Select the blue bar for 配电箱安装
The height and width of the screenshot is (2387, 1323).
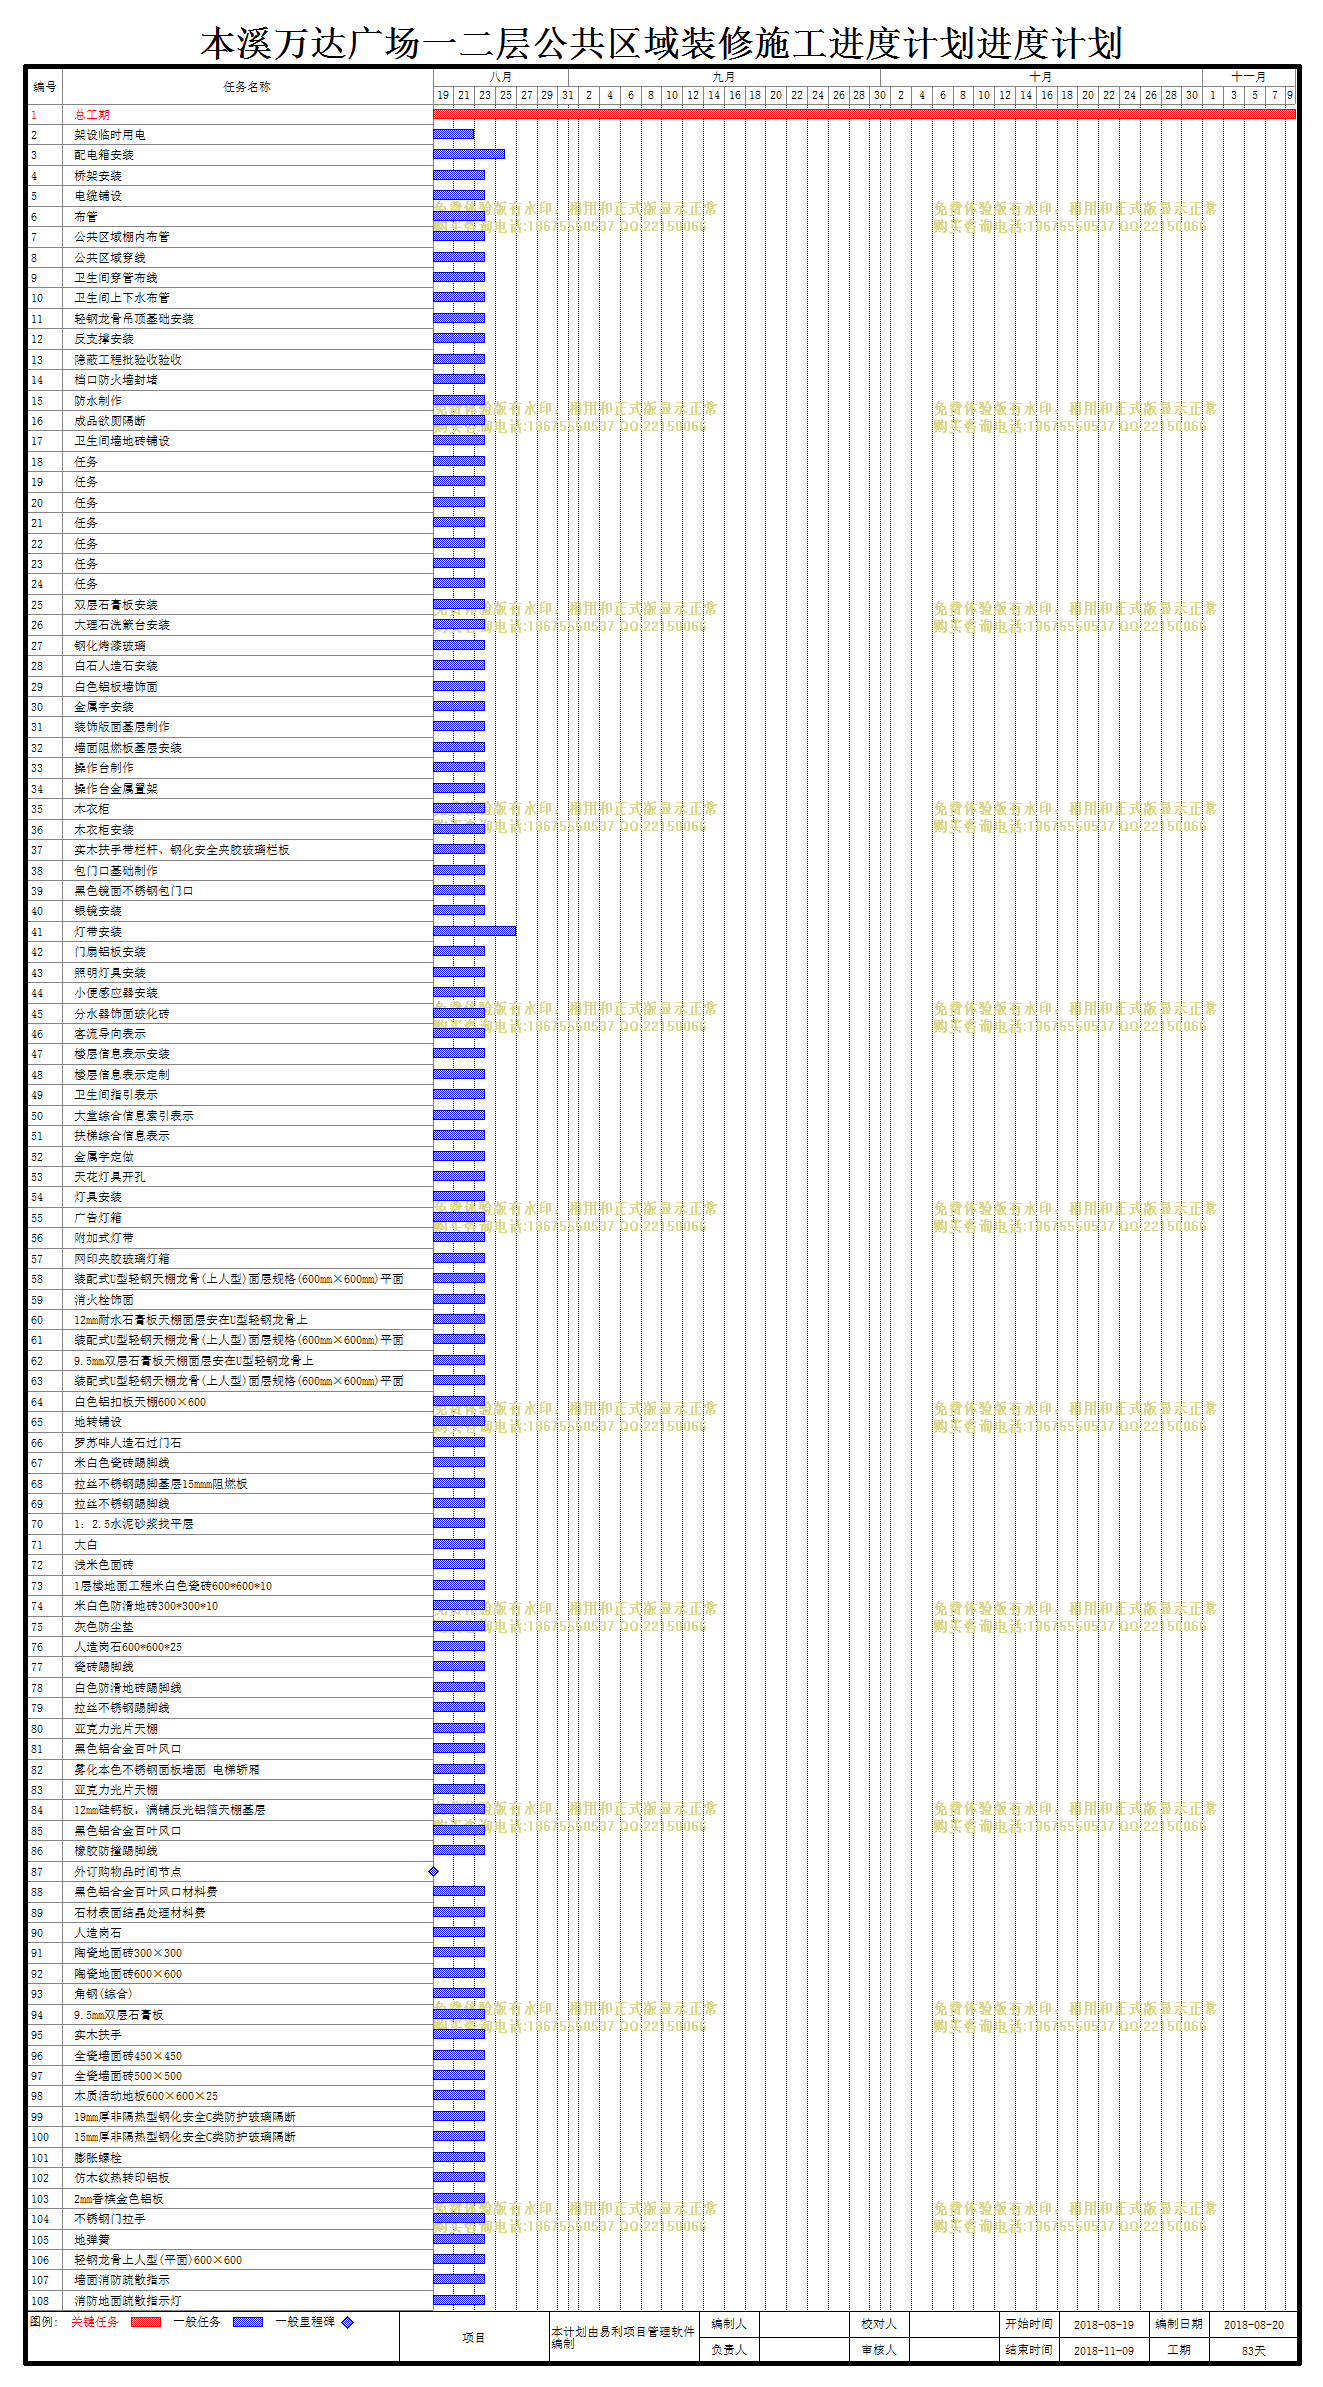coord(469,154)
